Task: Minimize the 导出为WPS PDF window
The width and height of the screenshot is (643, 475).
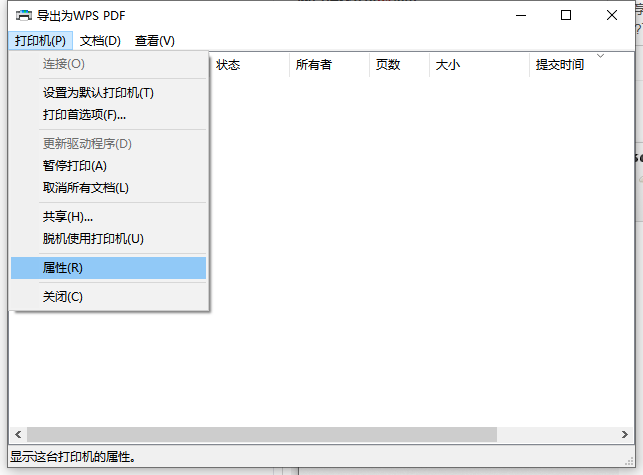Action: 520,15
